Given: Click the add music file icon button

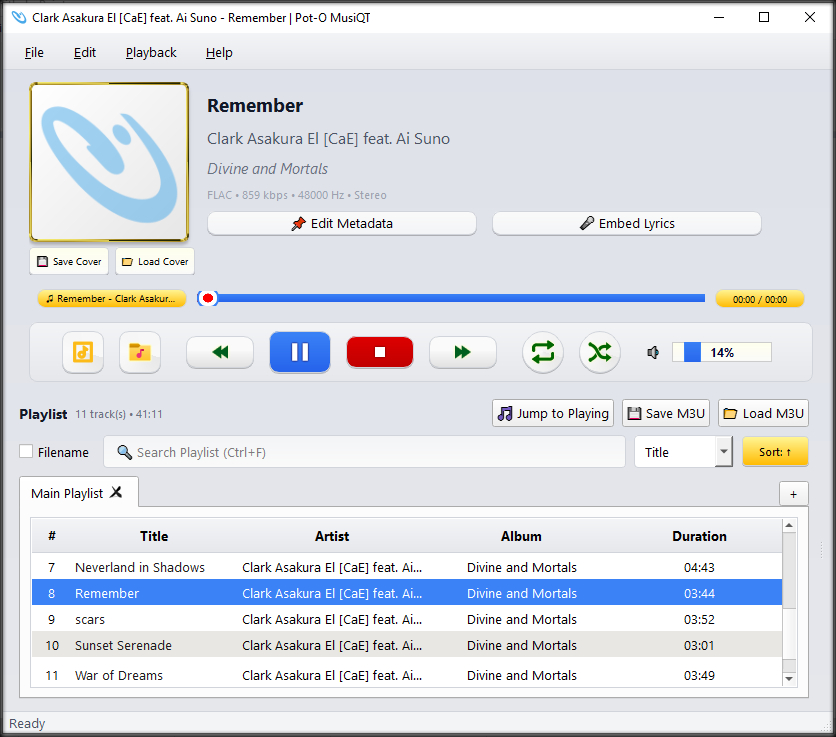Looking at the screenshot, I should [83, 352].
